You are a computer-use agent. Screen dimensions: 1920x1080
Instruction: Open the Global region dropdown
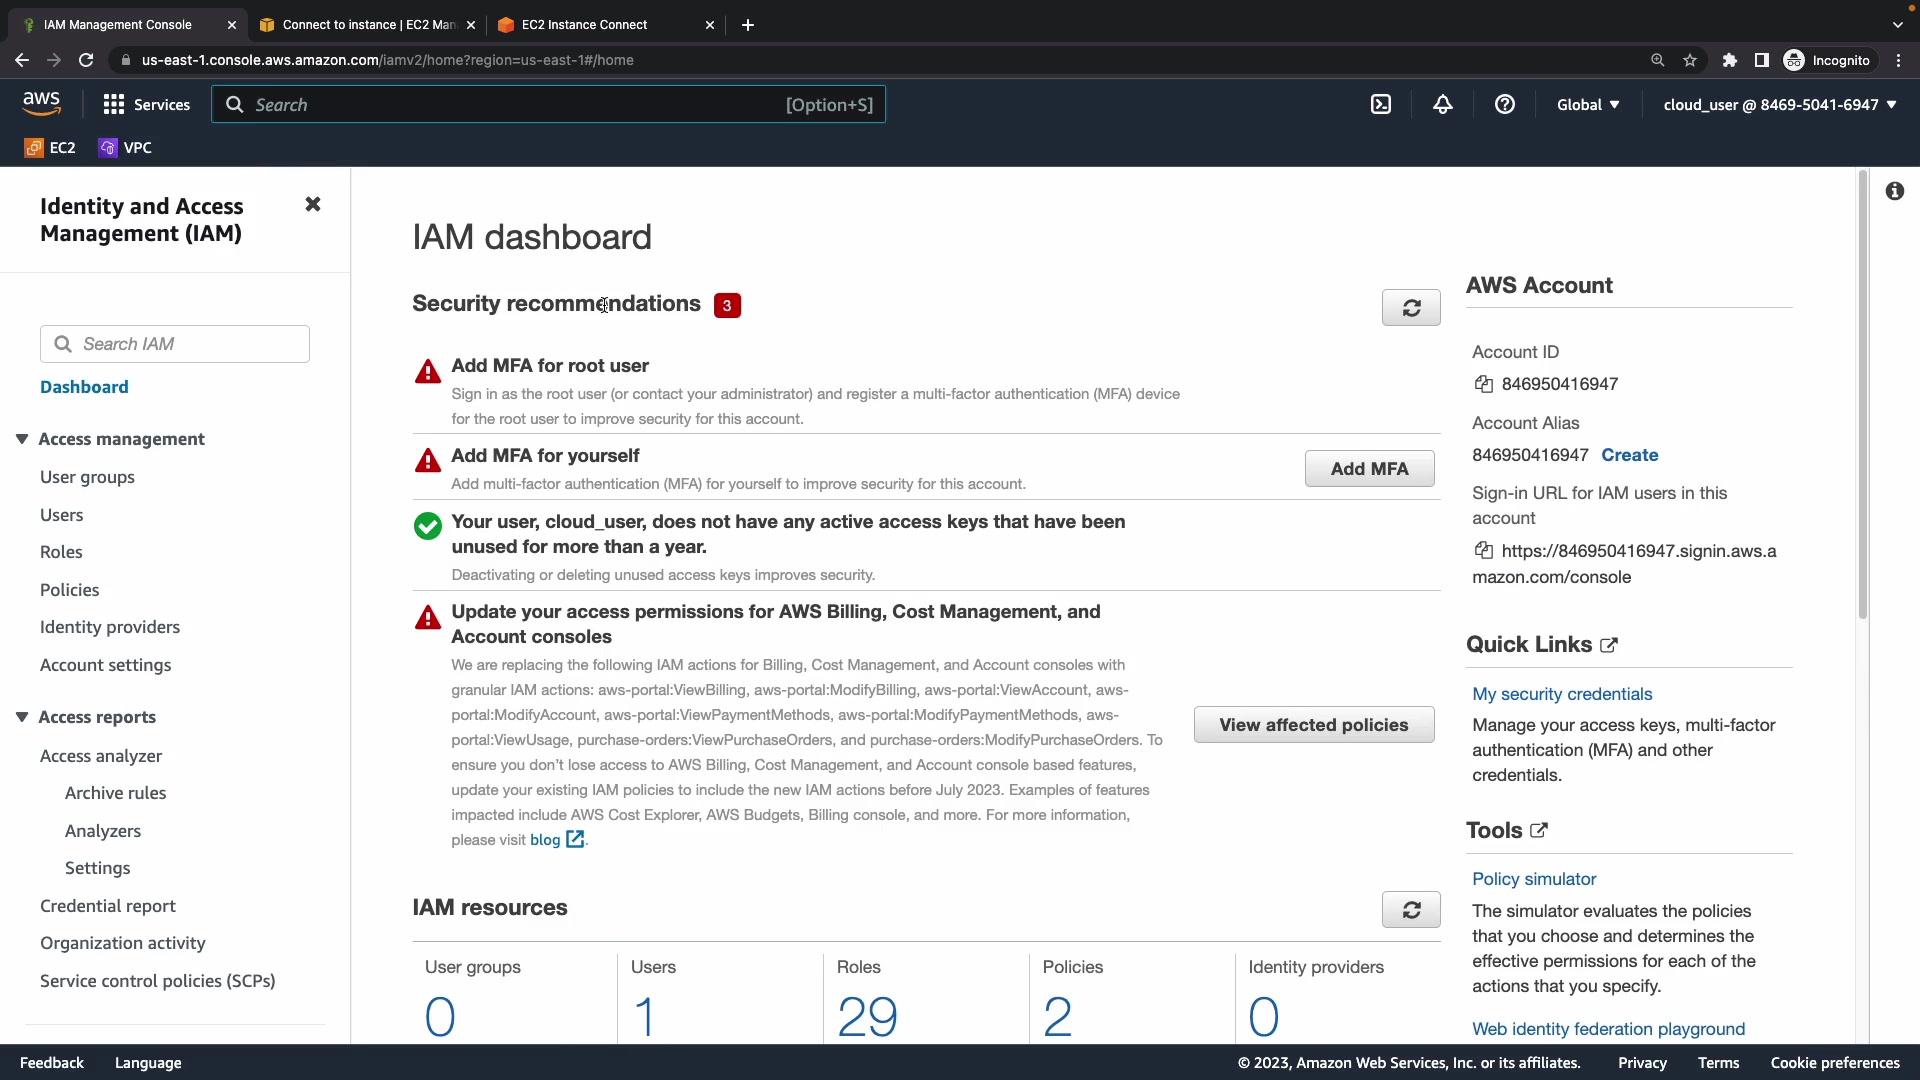point(1587,105)
